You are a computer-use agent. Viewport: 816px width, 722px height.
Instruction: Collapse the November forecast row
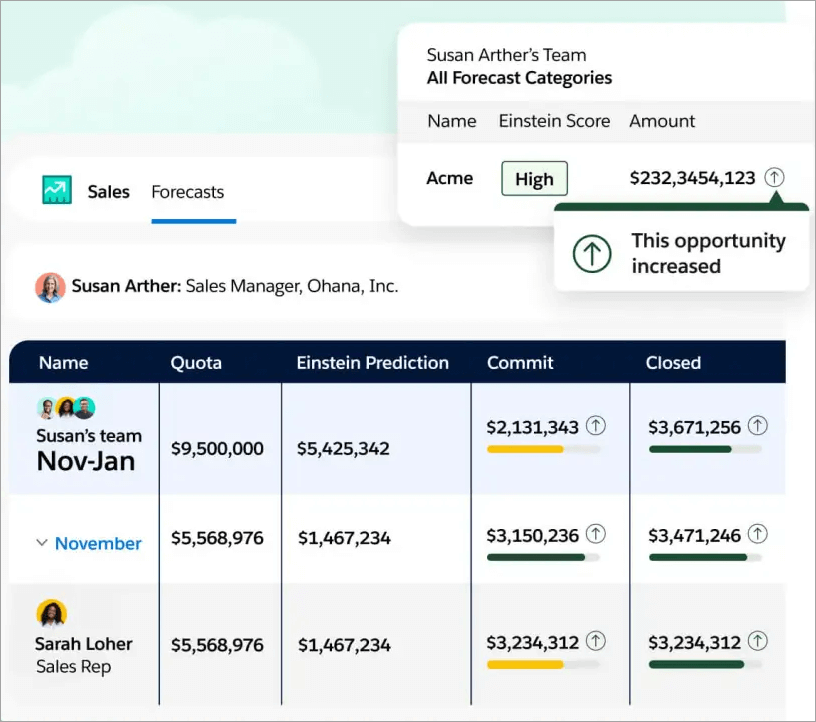[41, 543]
